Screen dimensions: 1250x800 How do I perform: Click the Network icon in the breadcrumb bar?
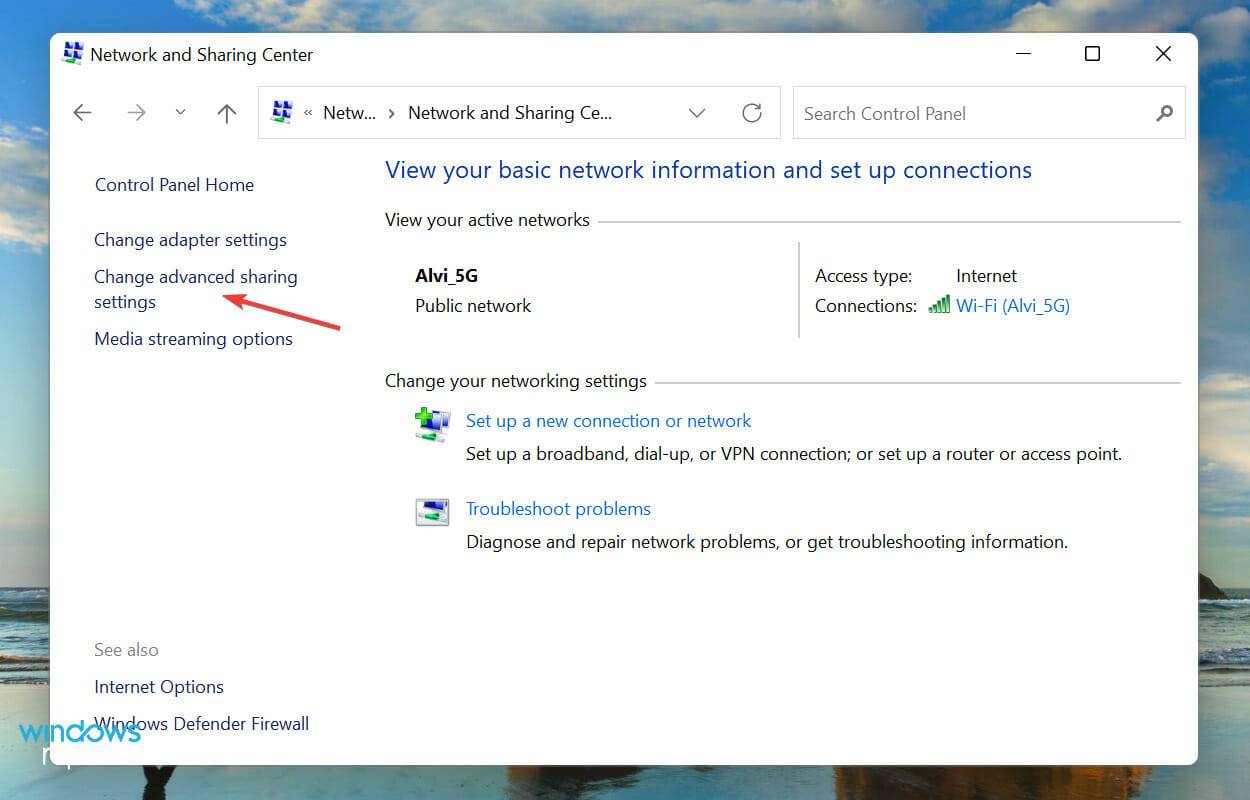tap(283, 112)
